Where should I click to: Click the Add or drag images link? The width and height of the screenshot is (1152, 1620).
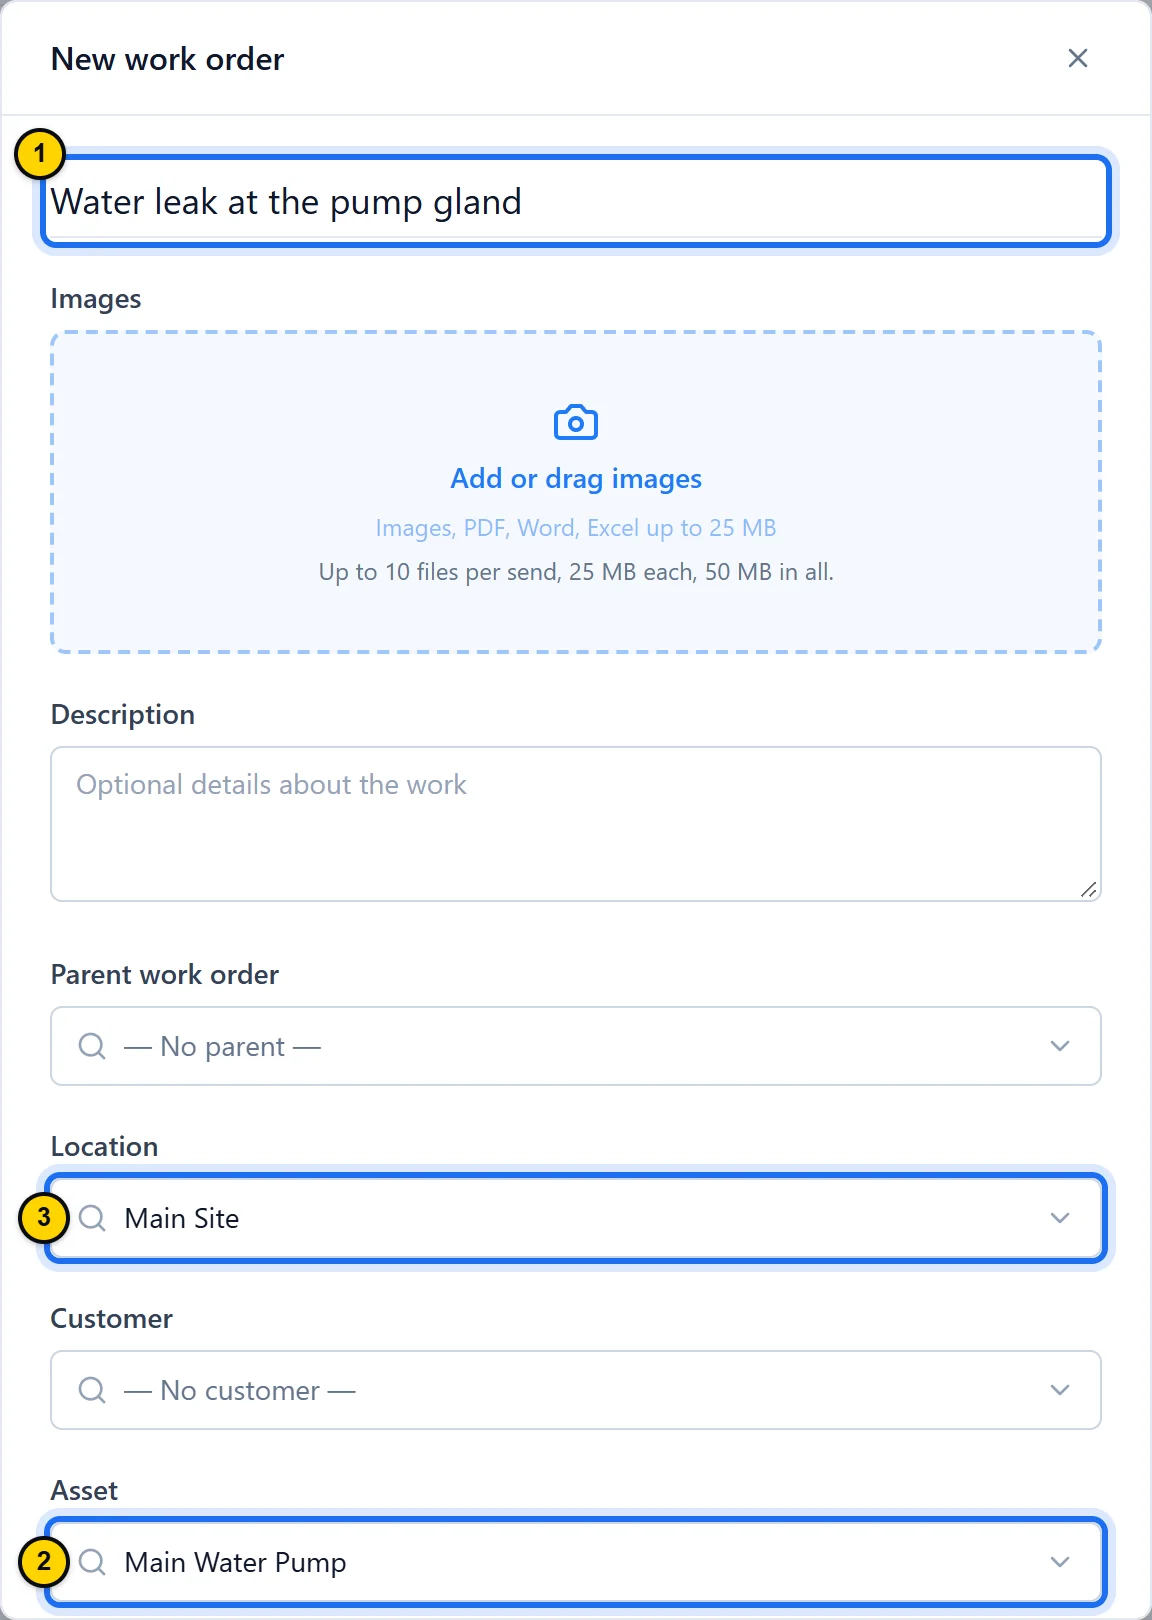[576, 479]
